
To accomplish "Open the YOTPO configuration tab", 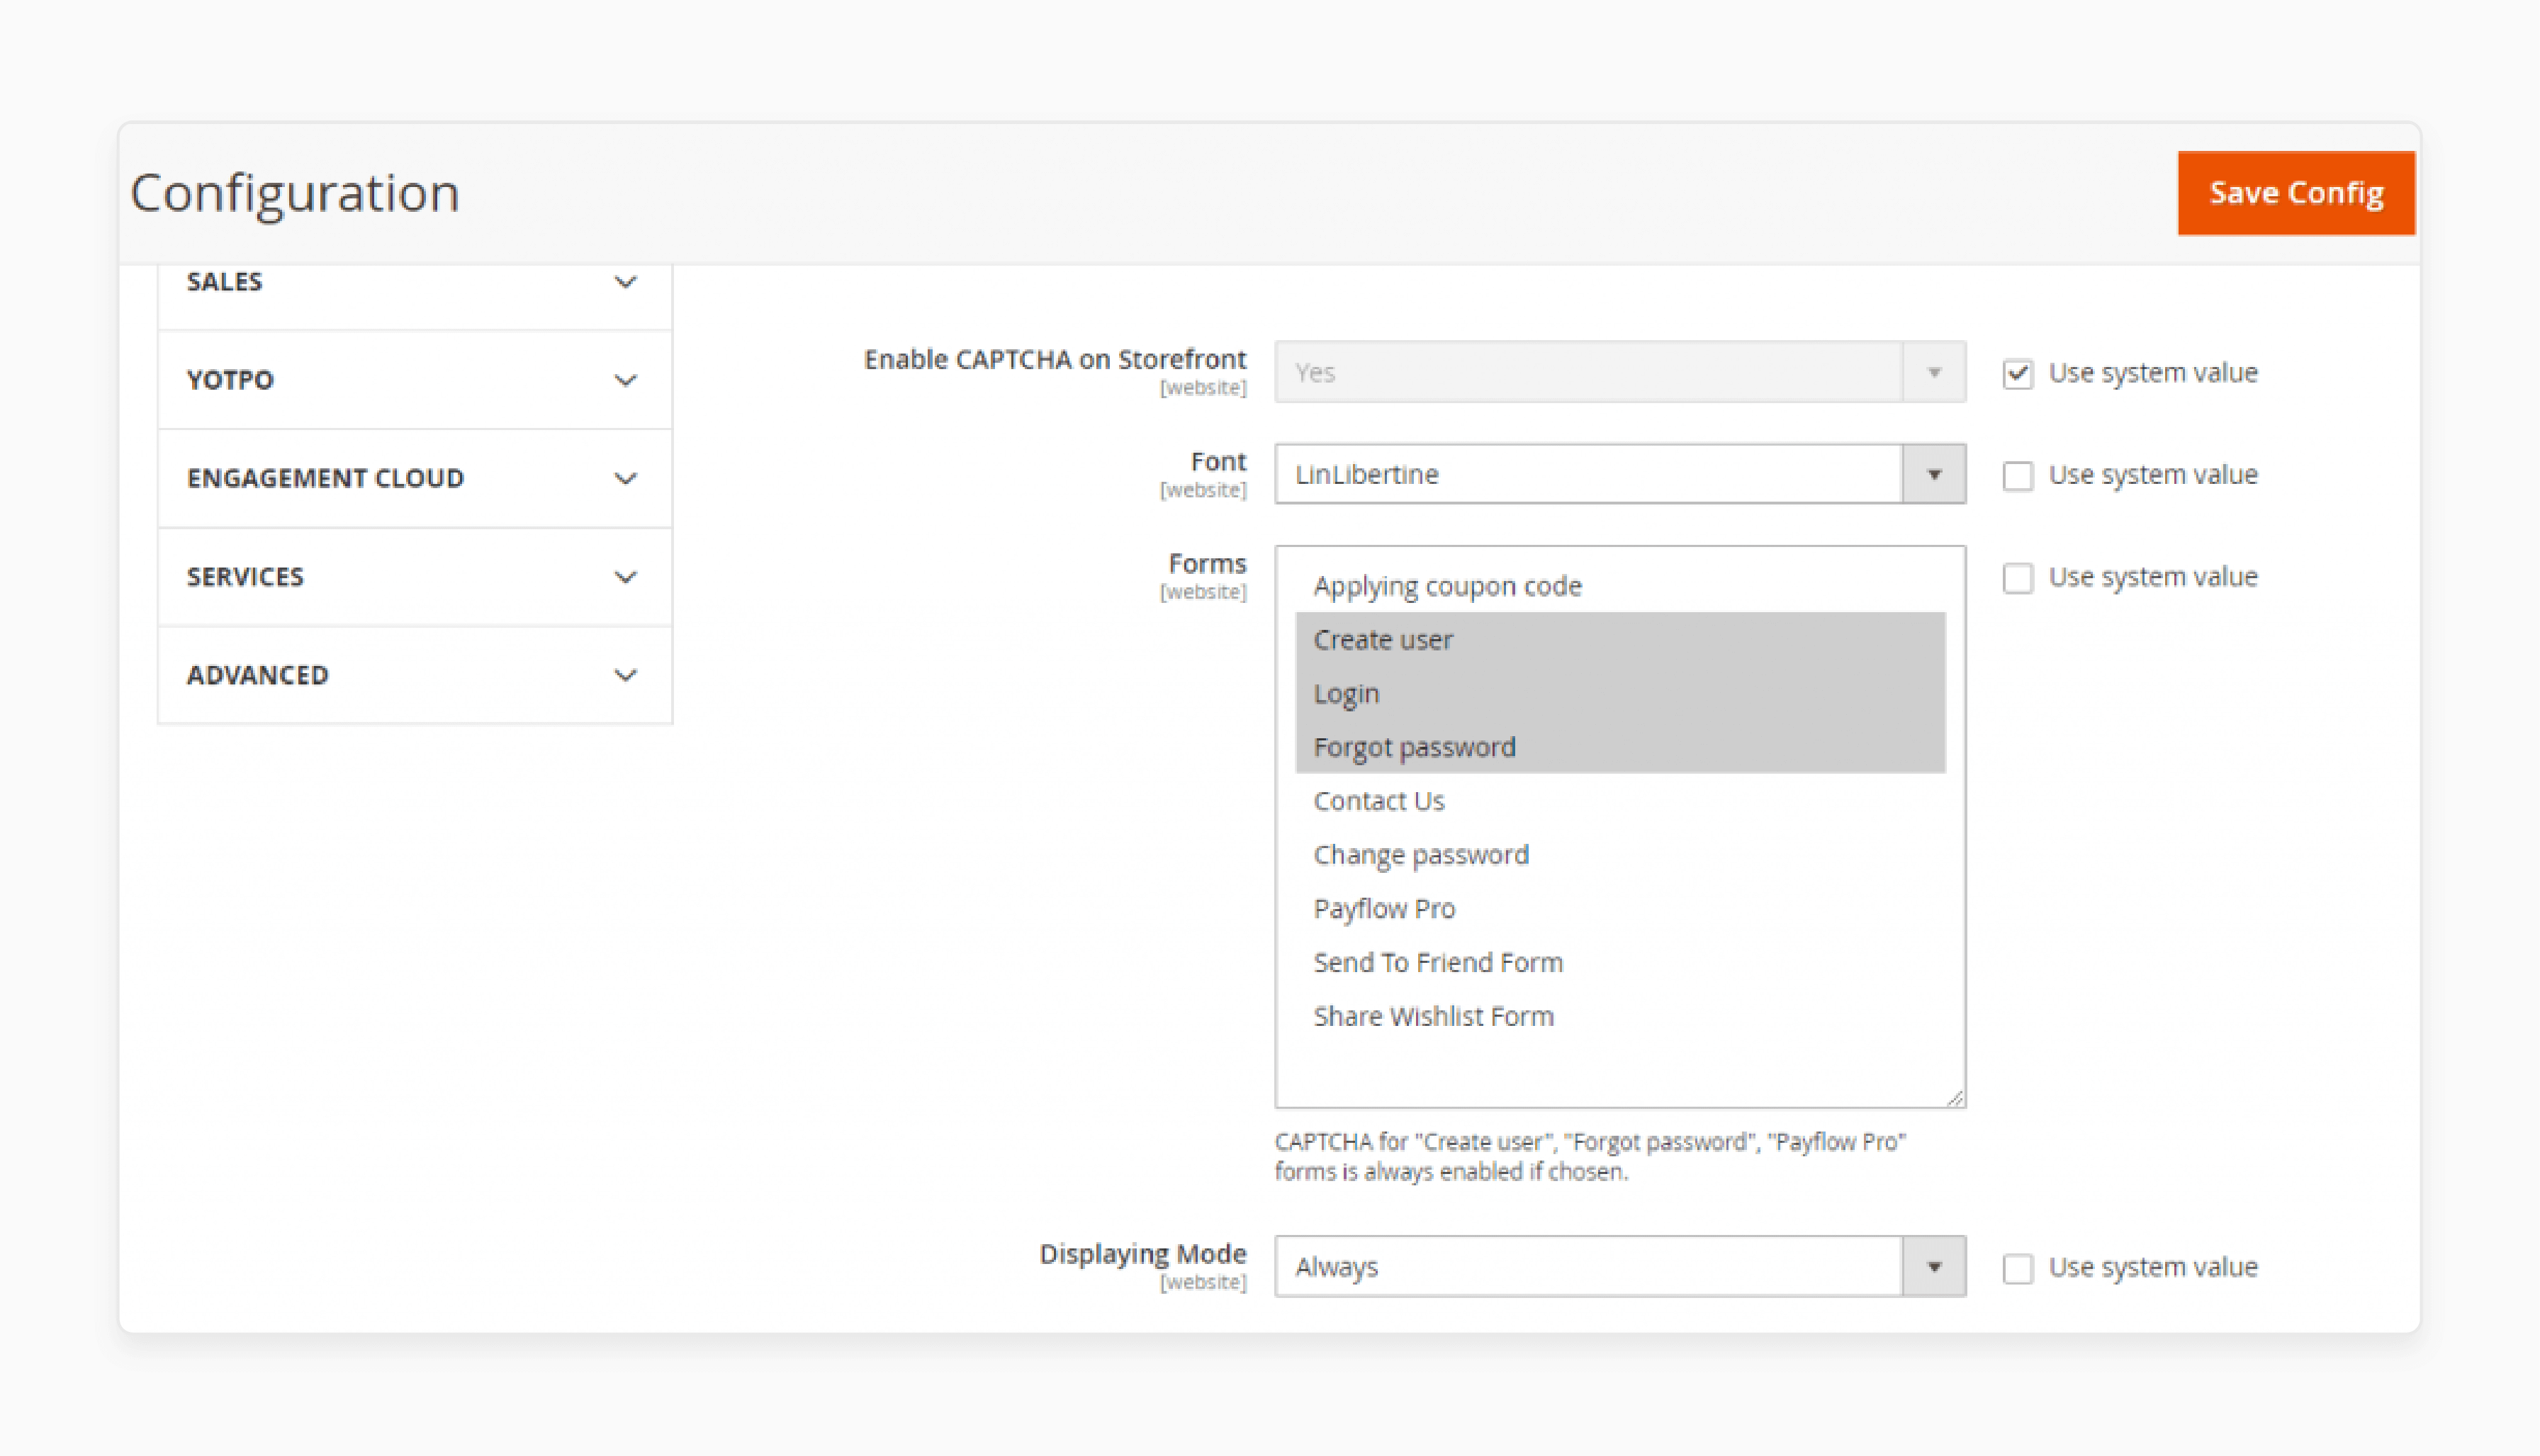I will click(415, 380).
